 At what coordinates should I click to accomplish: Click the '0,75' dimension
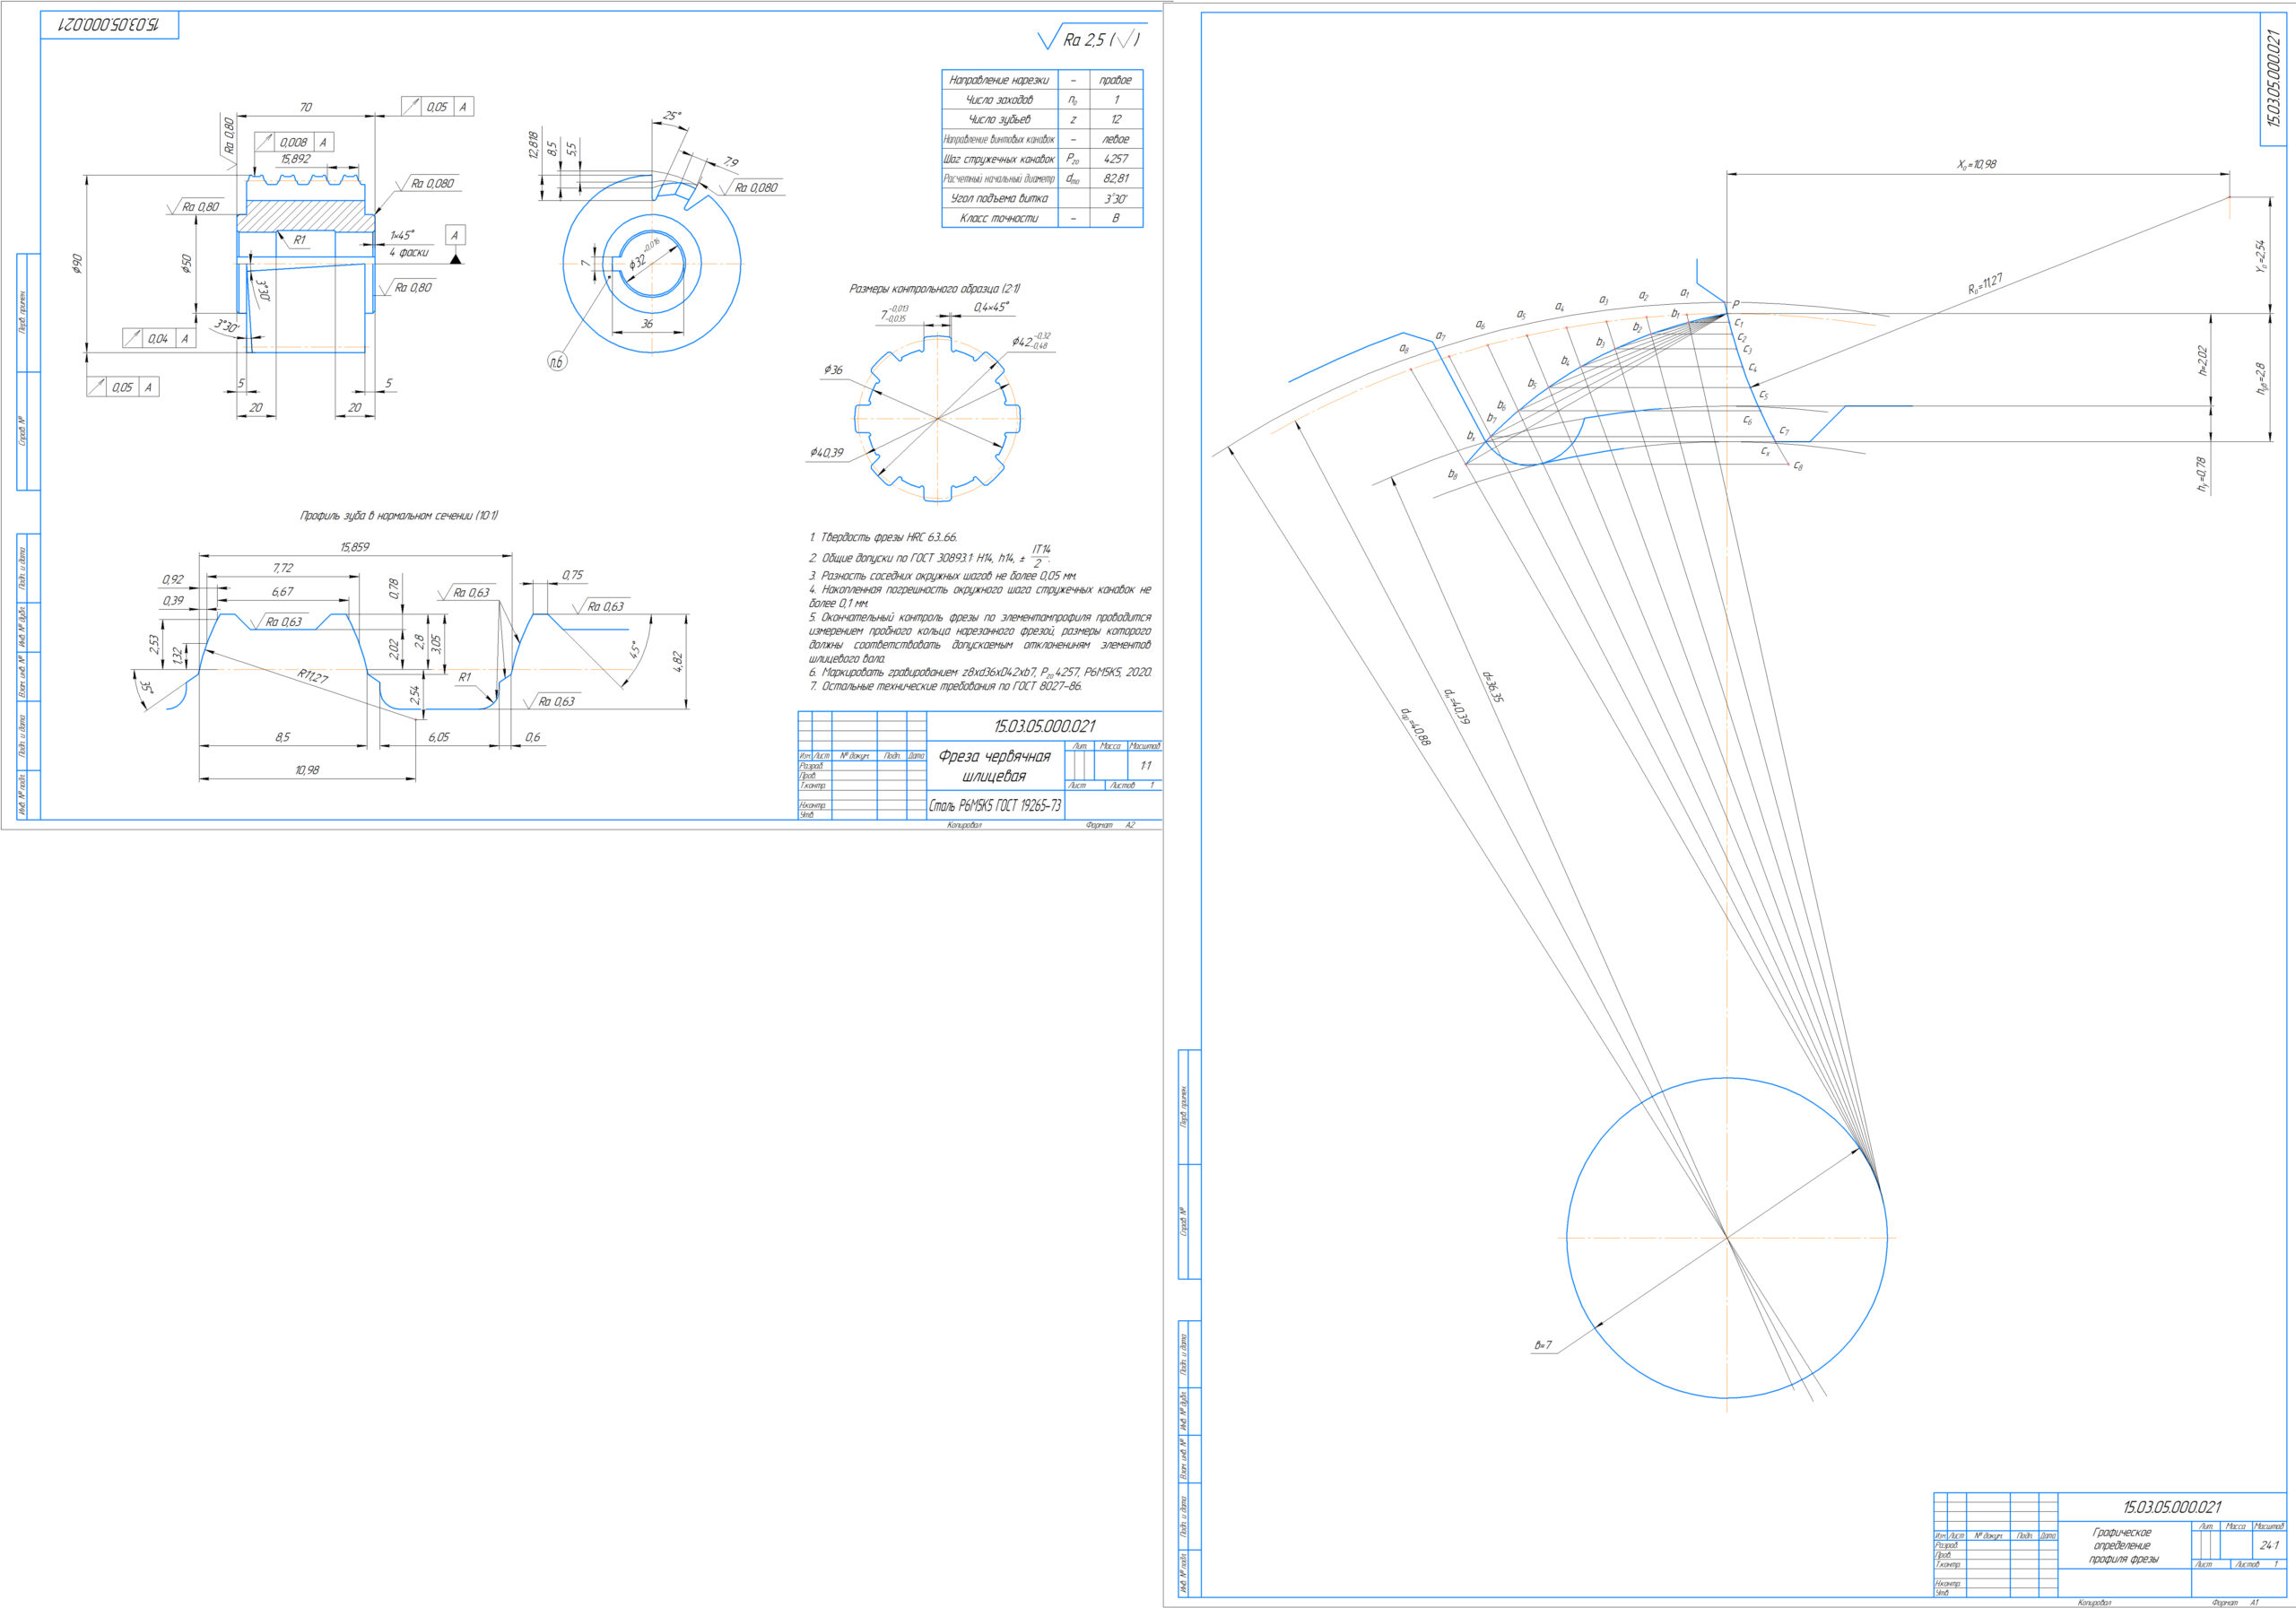click(572, 575)
